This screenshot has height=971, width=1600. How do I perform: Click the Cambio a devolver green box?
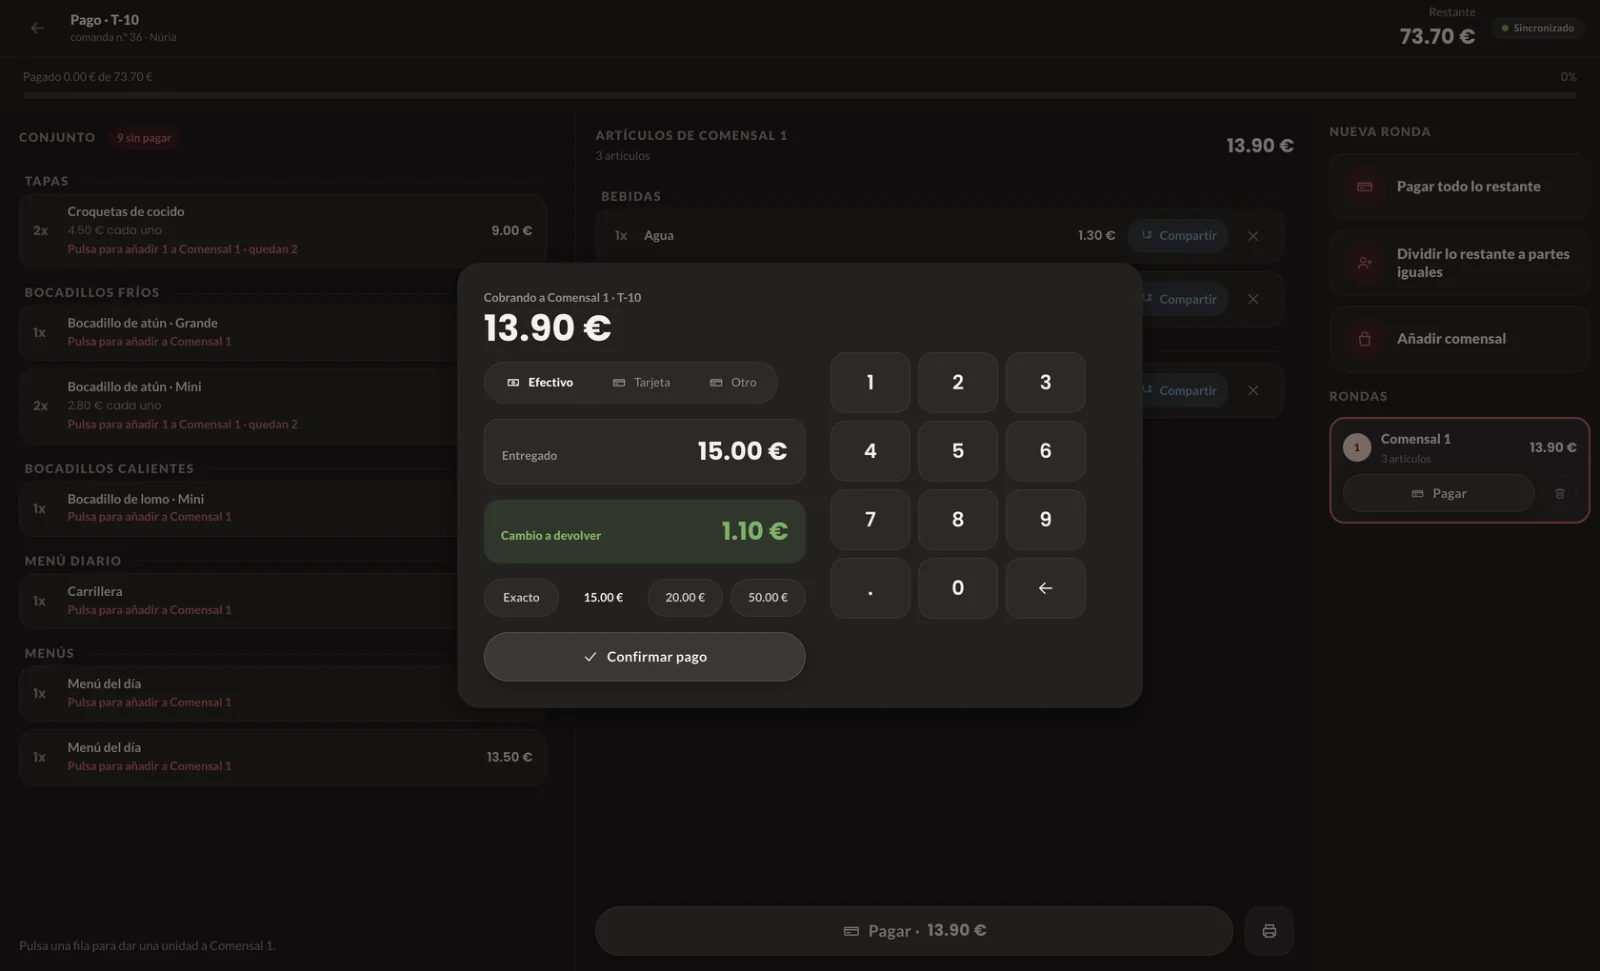pos(644,532)
